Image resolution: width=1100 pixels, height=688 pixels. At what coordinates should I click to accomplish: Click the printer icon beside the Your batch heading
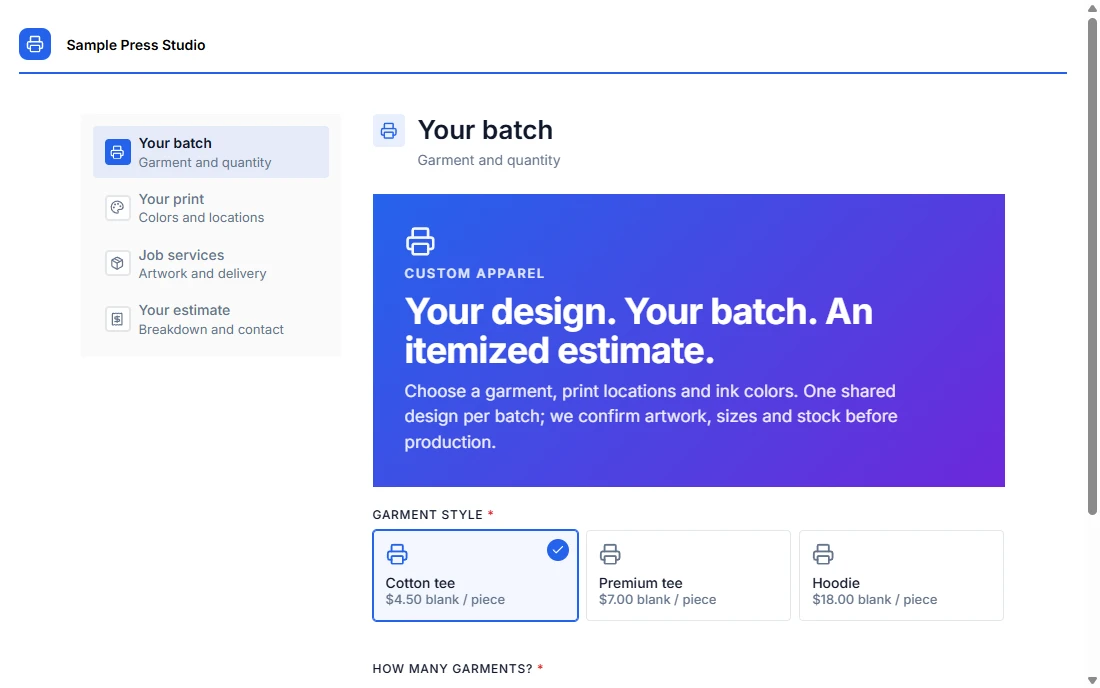click(389, 130)
